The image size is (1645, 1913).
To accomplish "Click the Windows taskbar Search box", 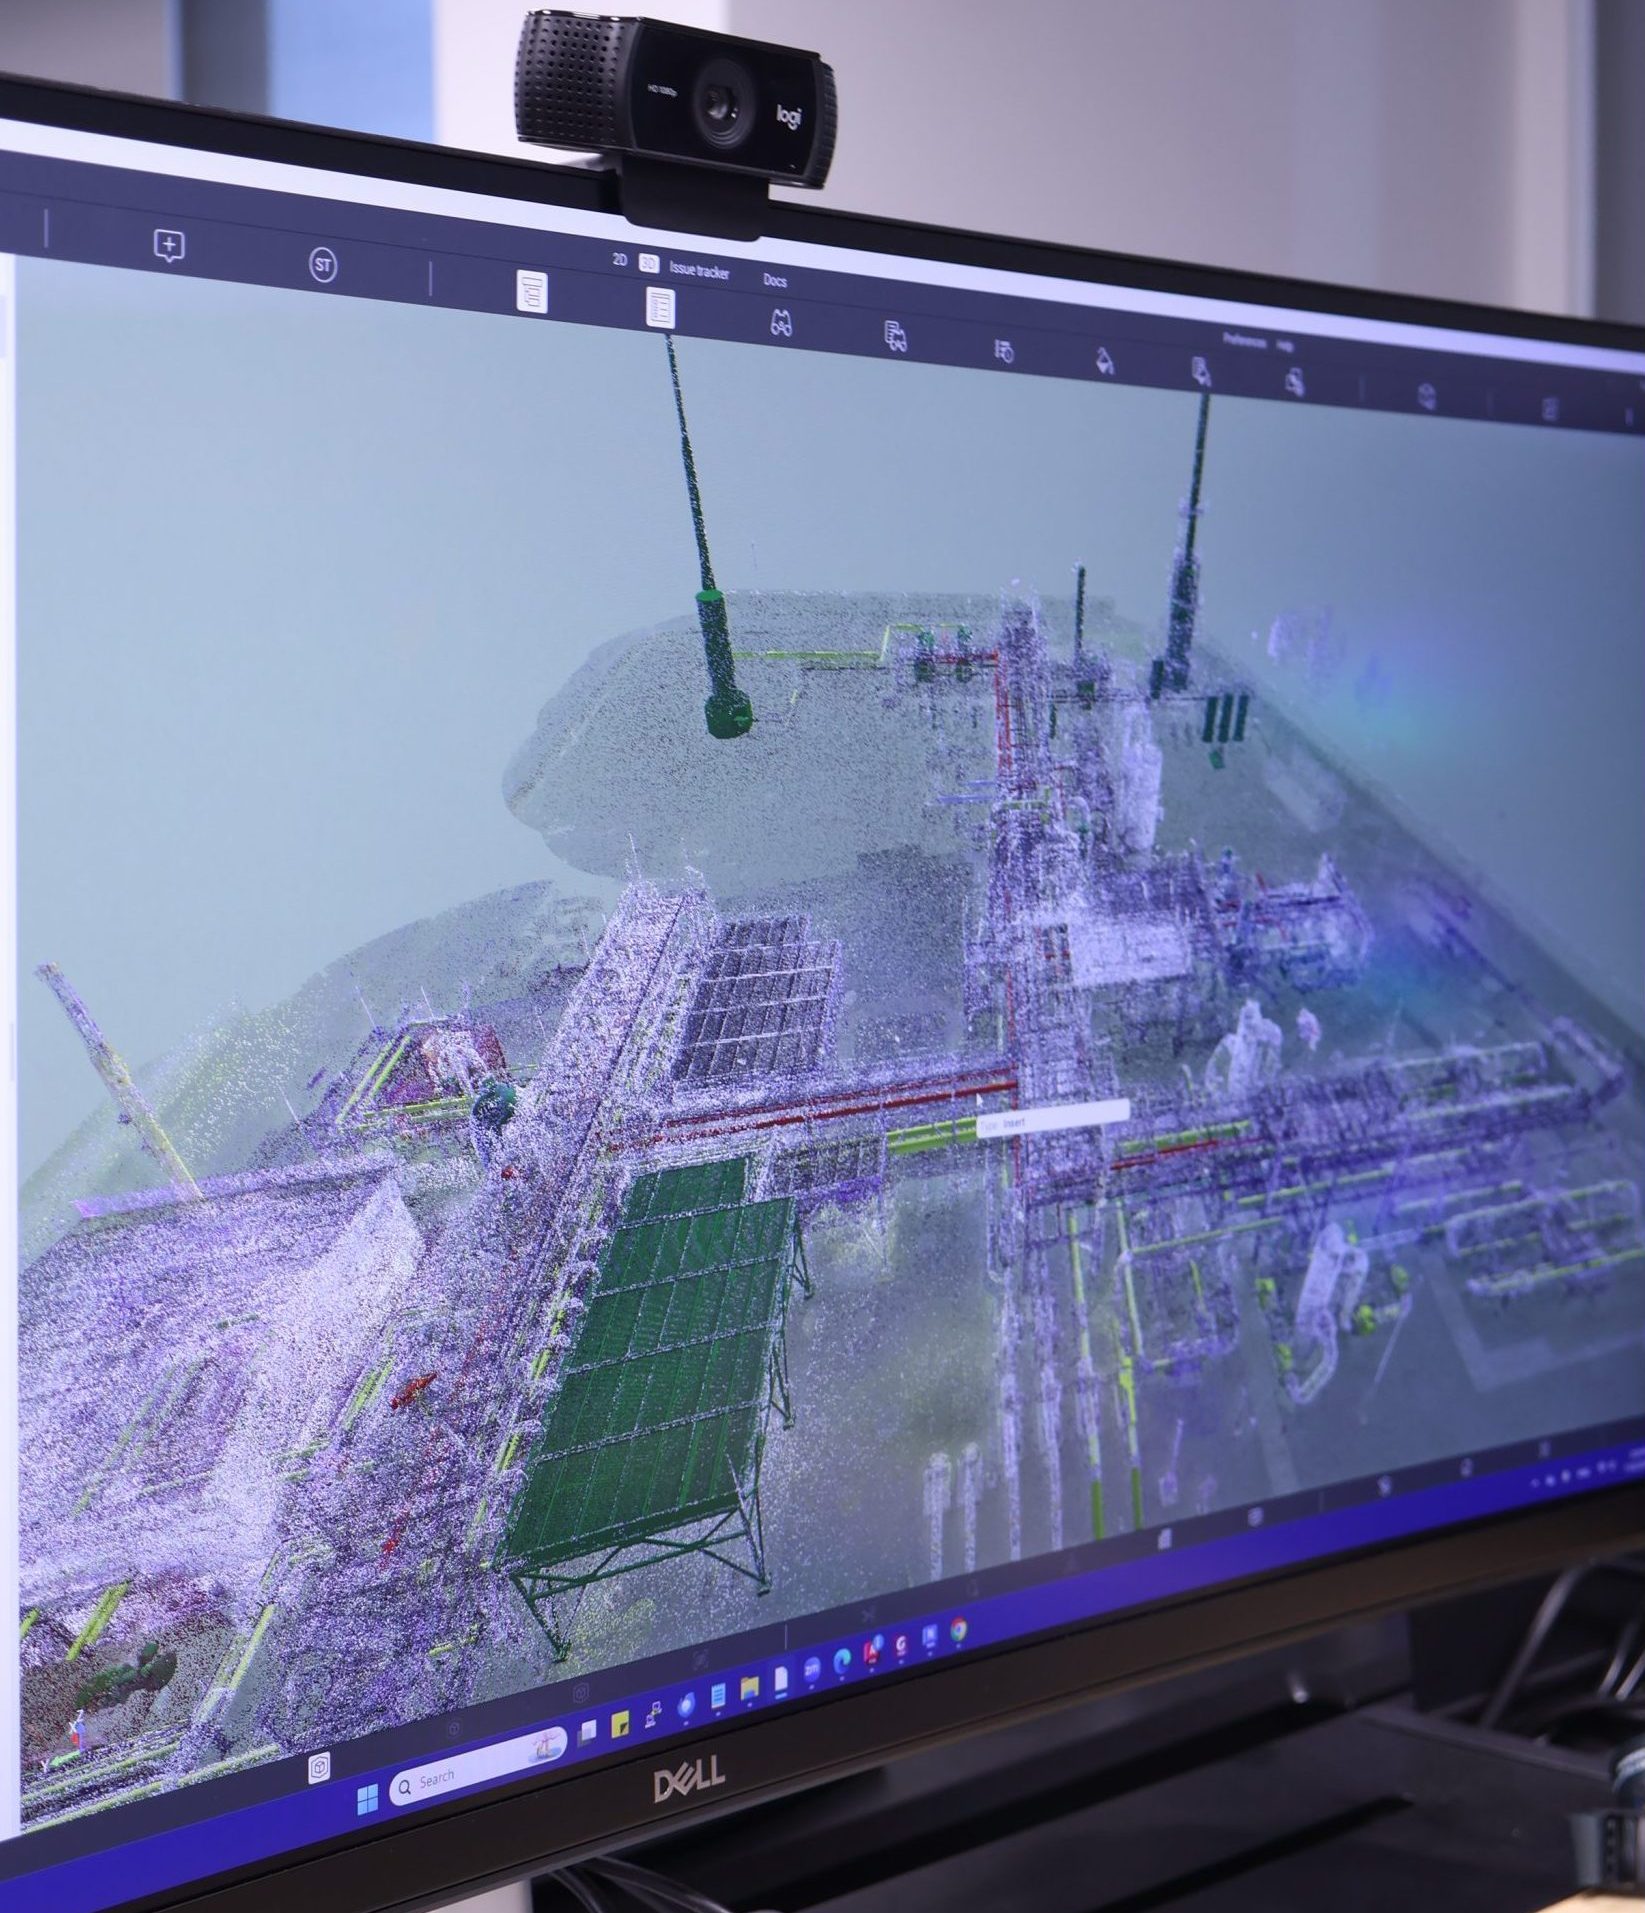I will tap(478, 1764).
